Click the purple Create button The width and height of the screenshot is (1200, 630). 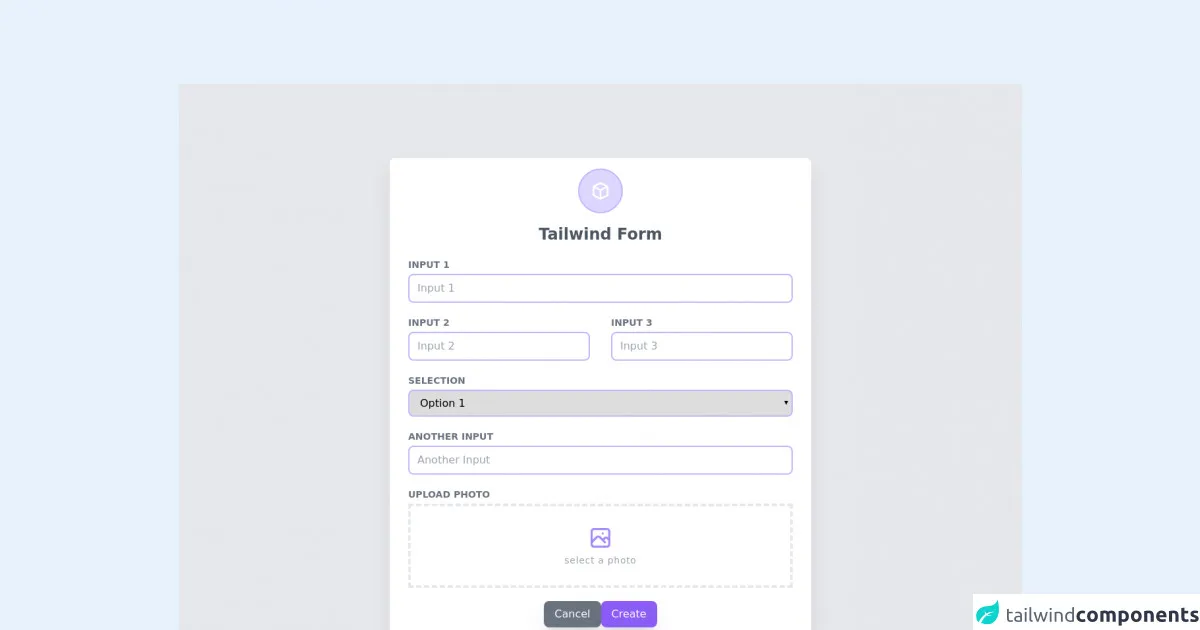pyautogui.click(x=629, y=614)
